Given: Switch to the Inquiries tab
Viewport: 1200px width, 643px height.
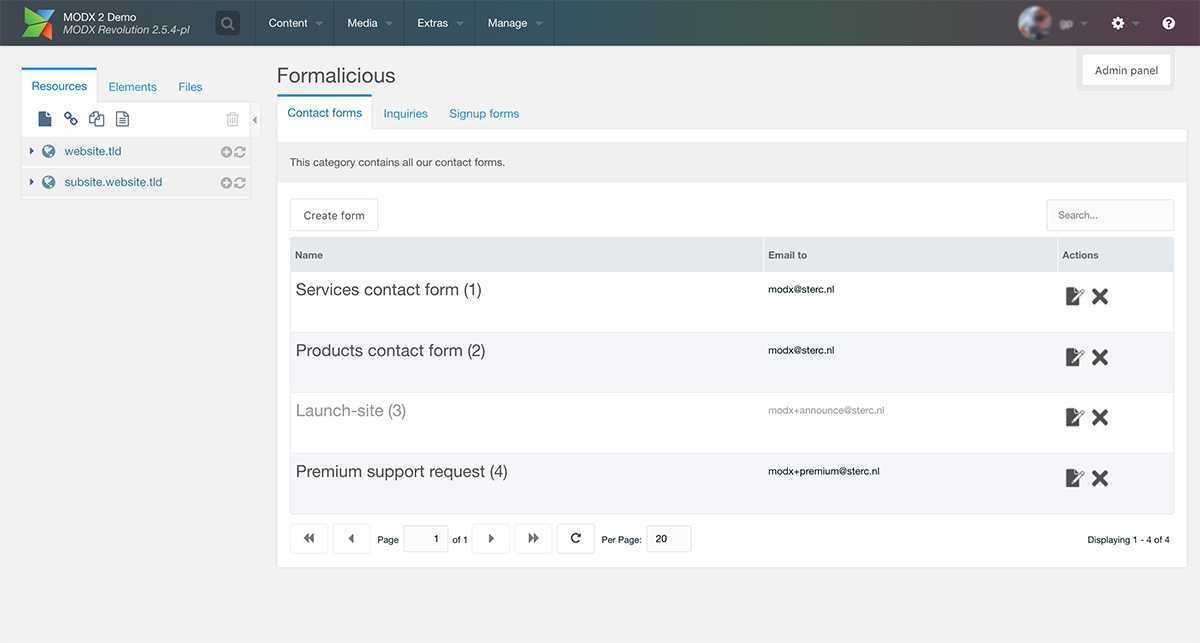Looking at the screenshot, I should pyautogui.click(x=405, y=114).
